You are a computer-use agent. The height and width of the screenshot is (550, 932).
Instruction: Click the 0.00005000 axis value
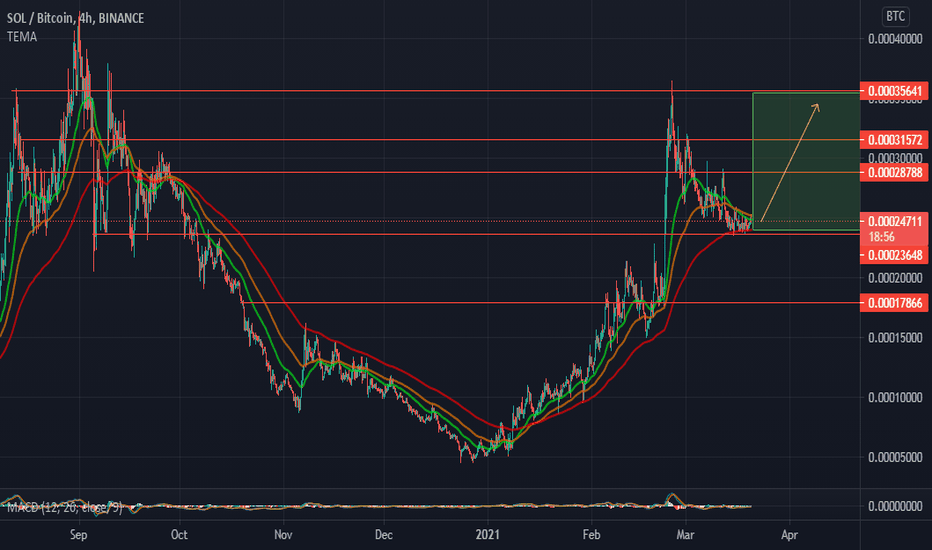coord(895,457)
